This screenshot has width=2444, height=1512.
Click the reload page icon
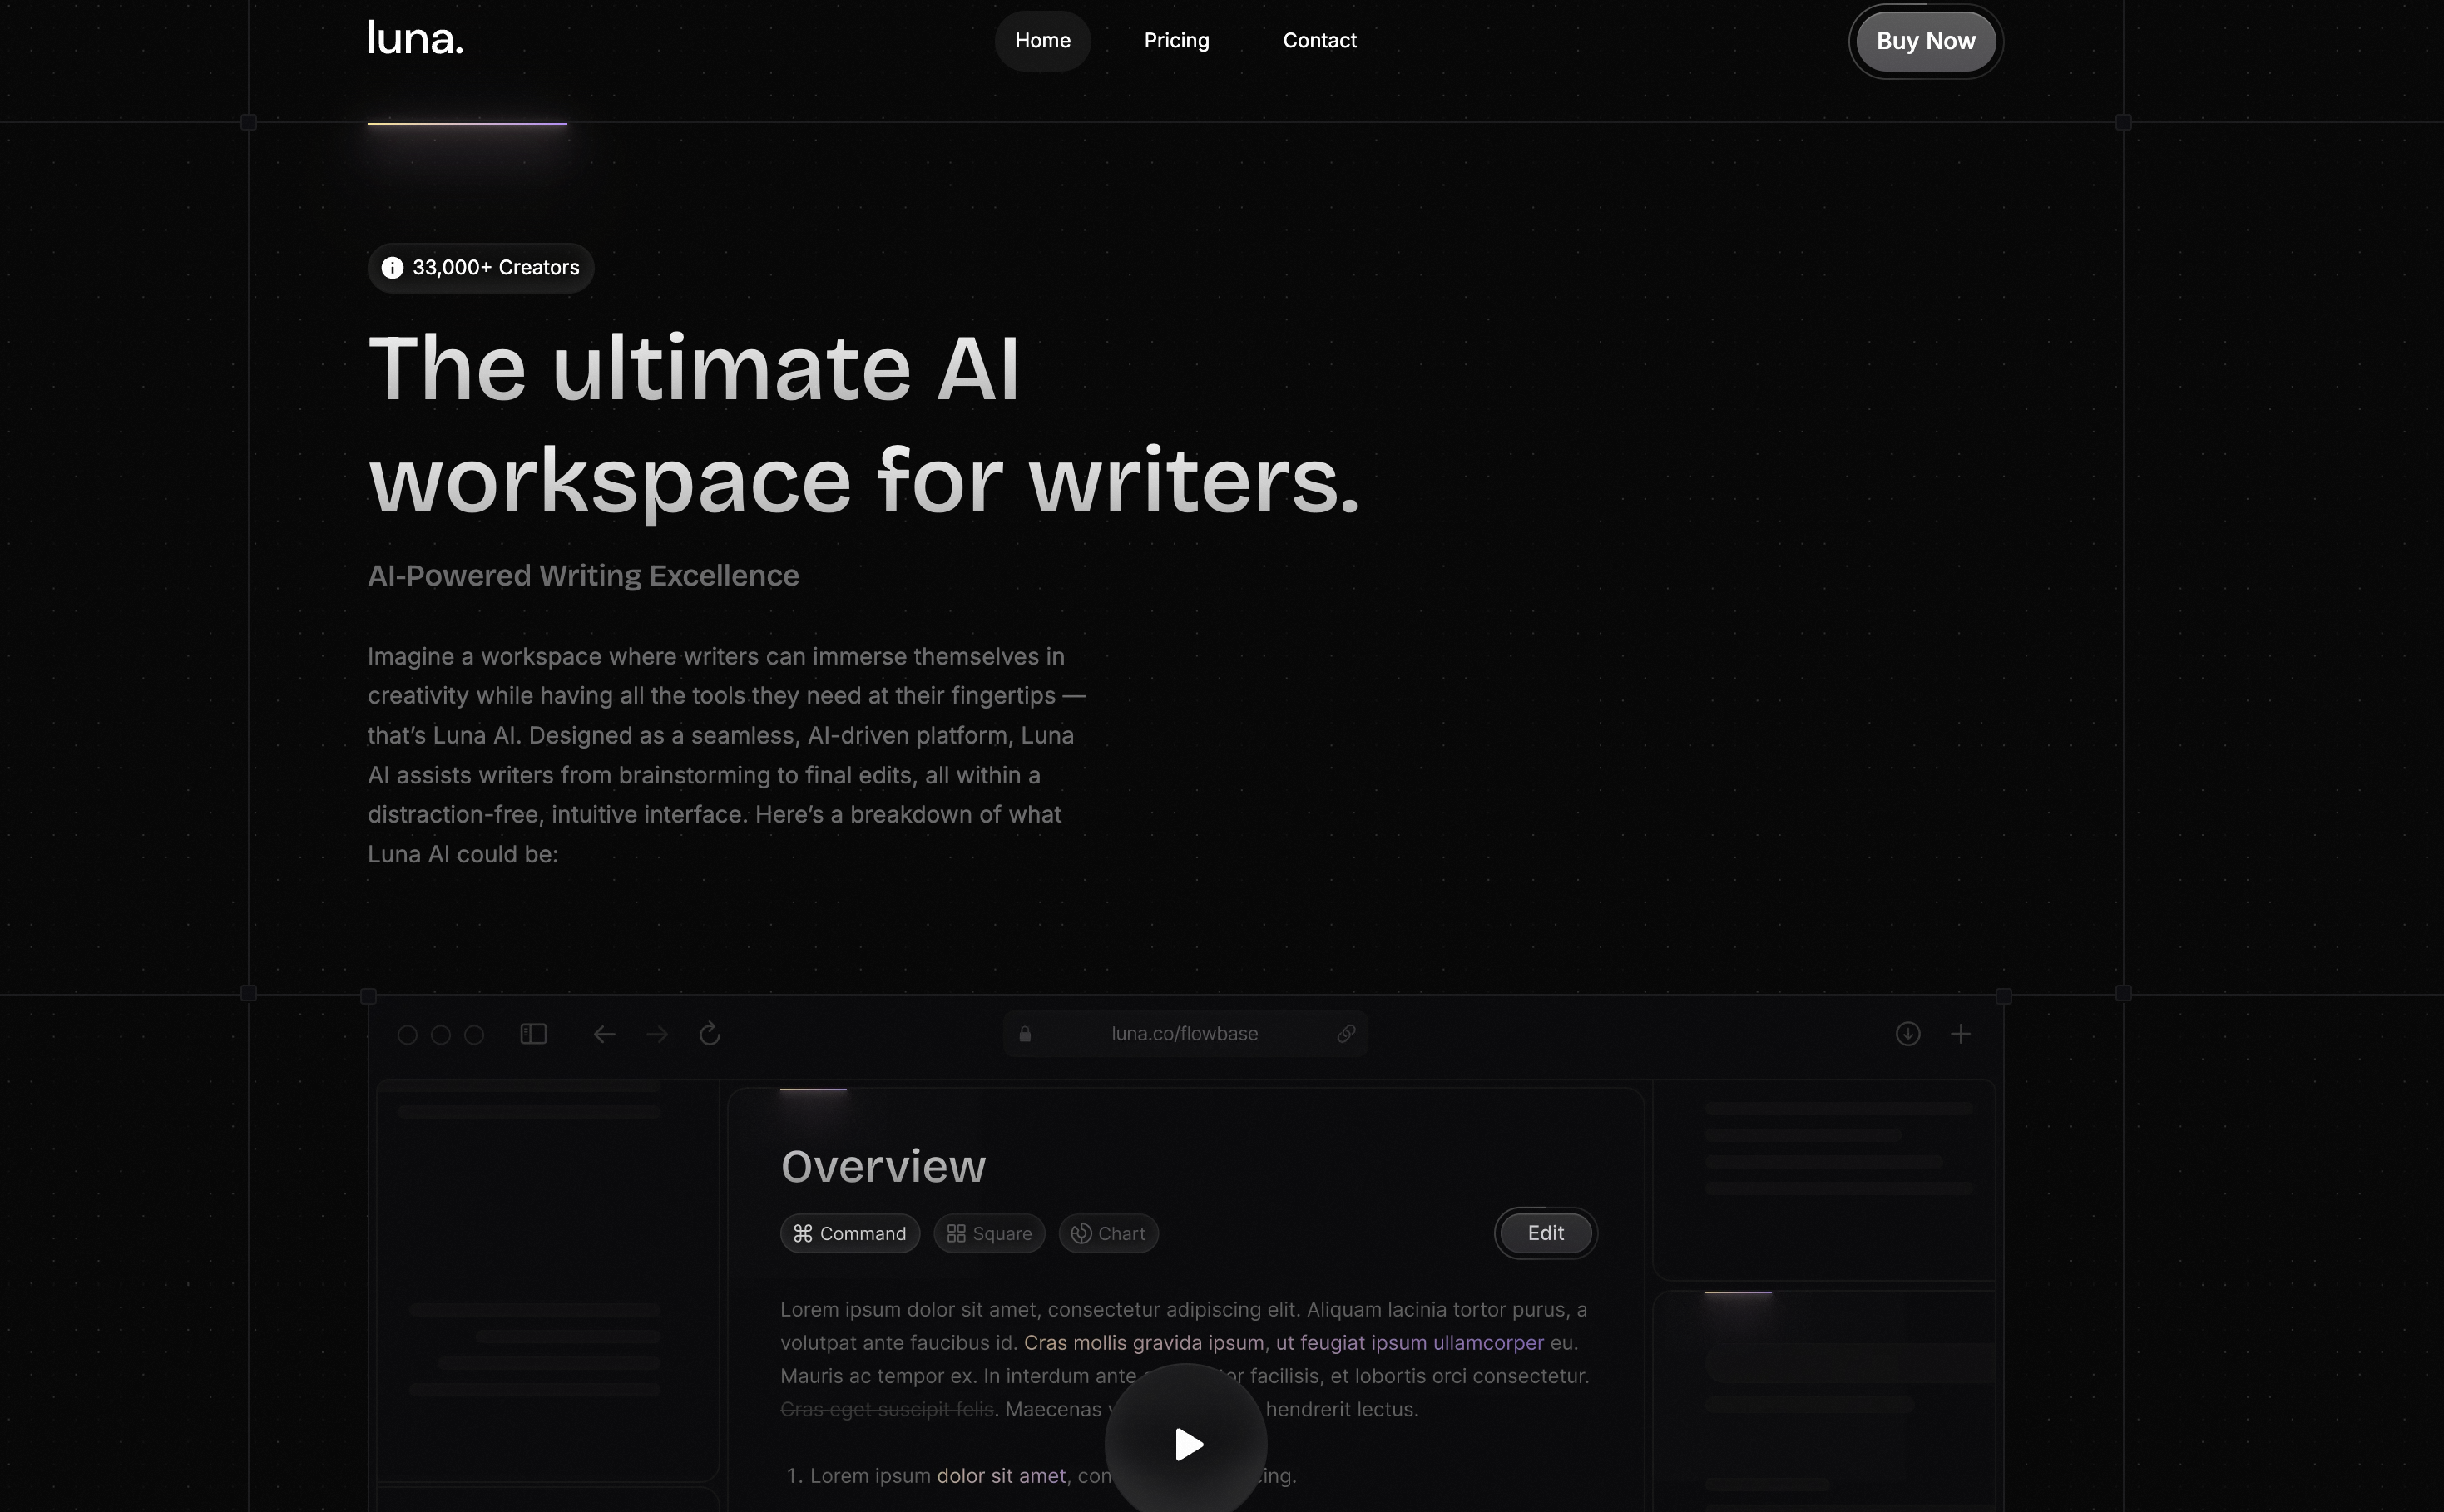point(710,1034)
